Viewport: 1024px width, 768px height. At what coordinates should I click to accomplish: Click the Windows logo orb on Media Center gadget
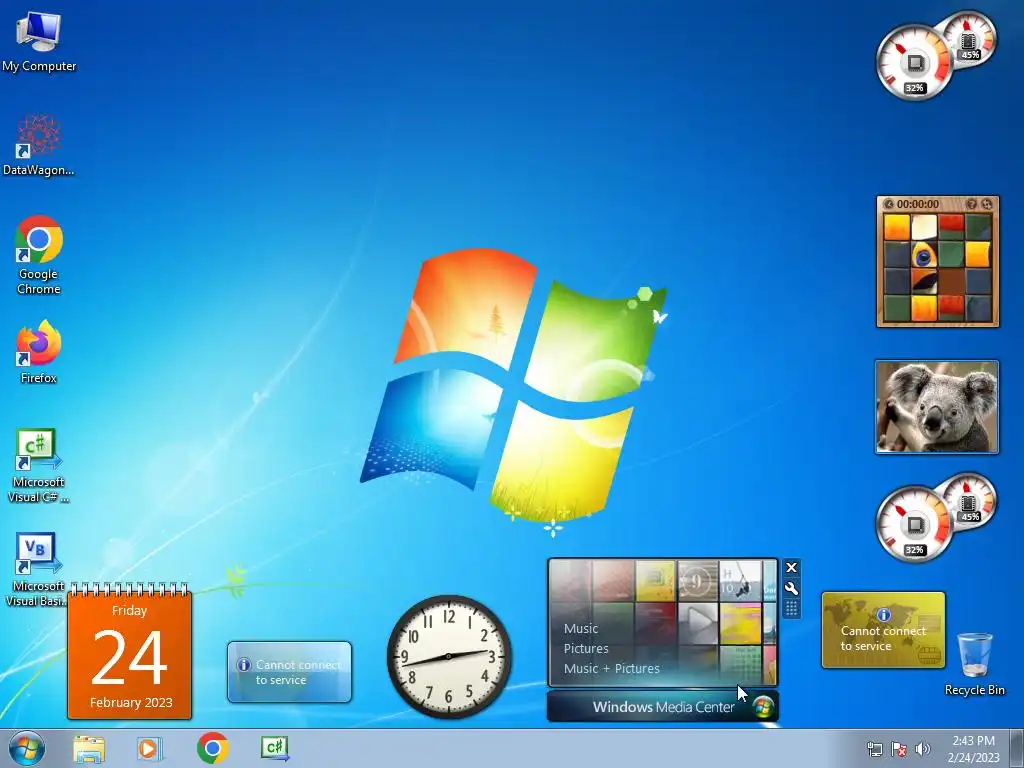763,707
